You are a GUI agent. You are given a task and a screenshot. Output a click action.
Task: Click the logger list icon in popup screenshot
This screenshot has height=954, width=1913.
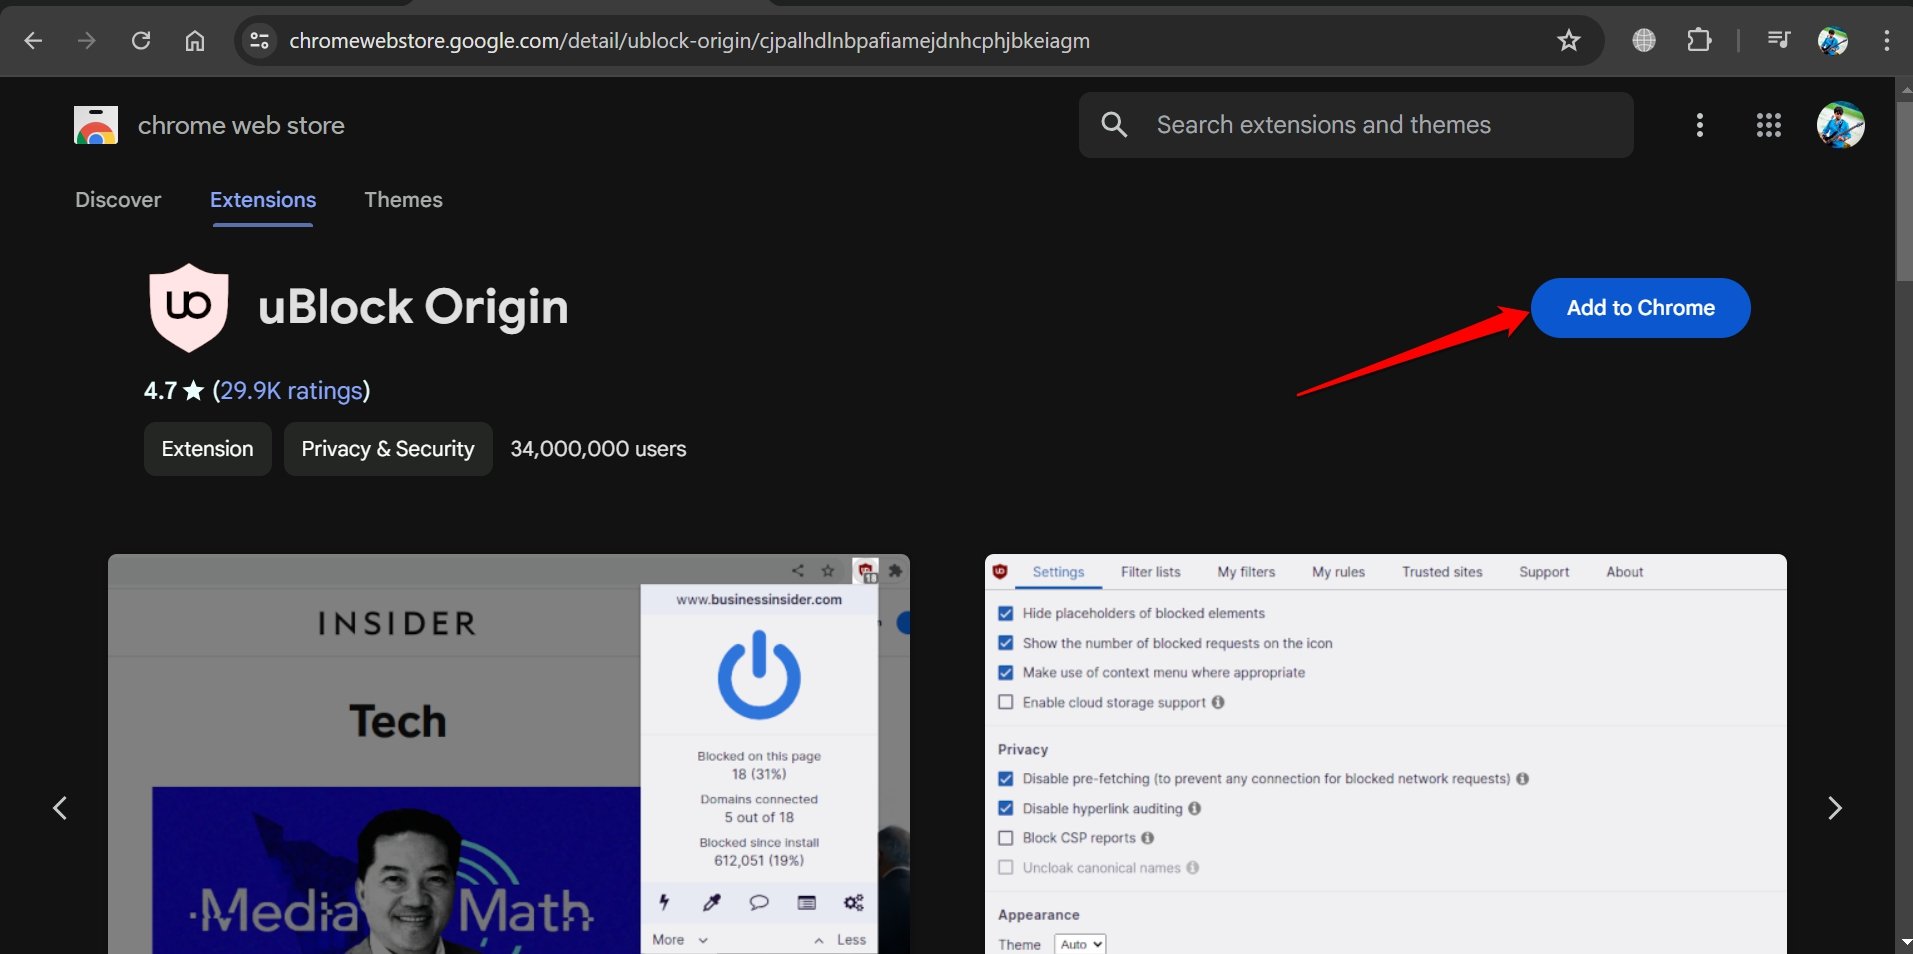807,902
